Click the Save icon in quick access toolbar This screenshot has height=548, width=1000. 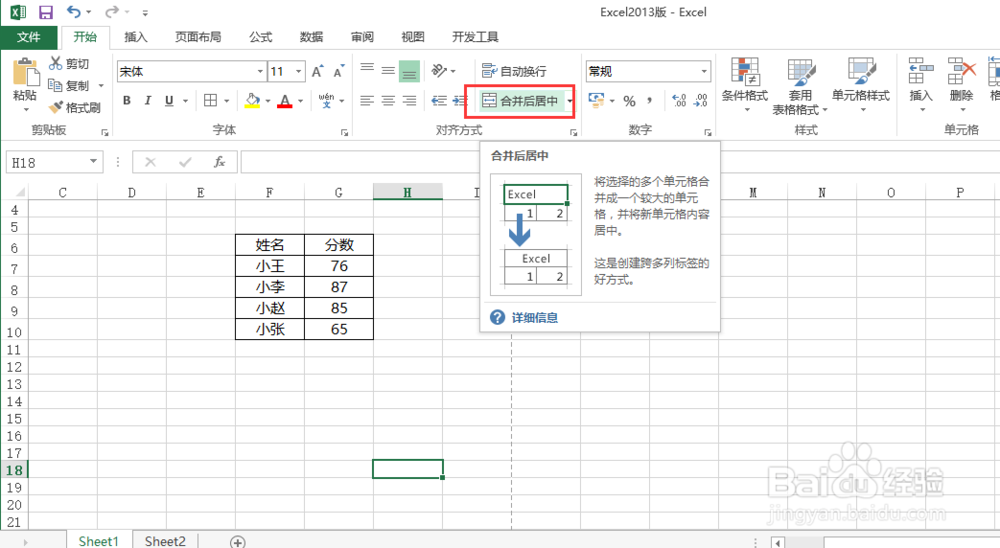pyautogui.click(x=46, y=12)
